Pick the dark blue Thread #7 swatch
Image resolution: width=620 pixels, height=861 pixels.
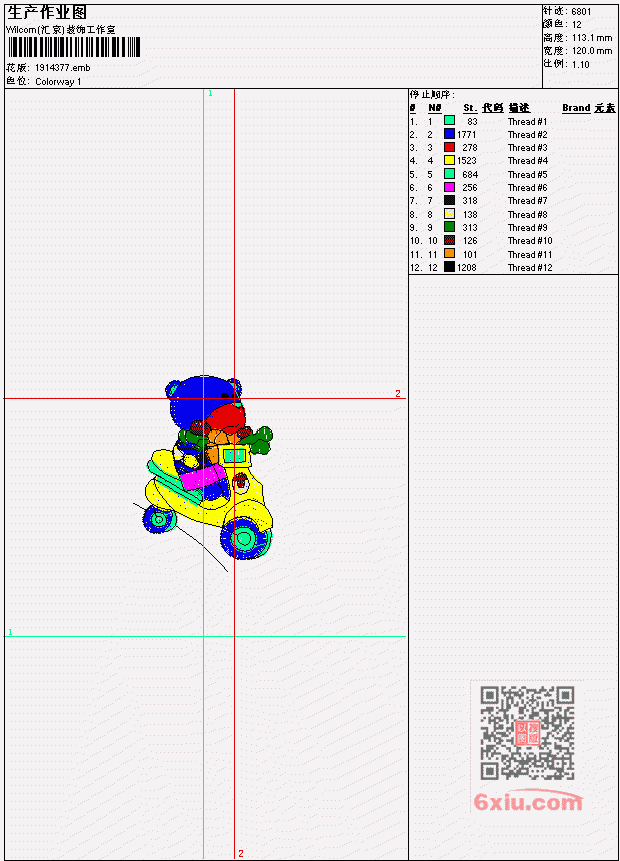pyautogui.click(x=449, y=200)
